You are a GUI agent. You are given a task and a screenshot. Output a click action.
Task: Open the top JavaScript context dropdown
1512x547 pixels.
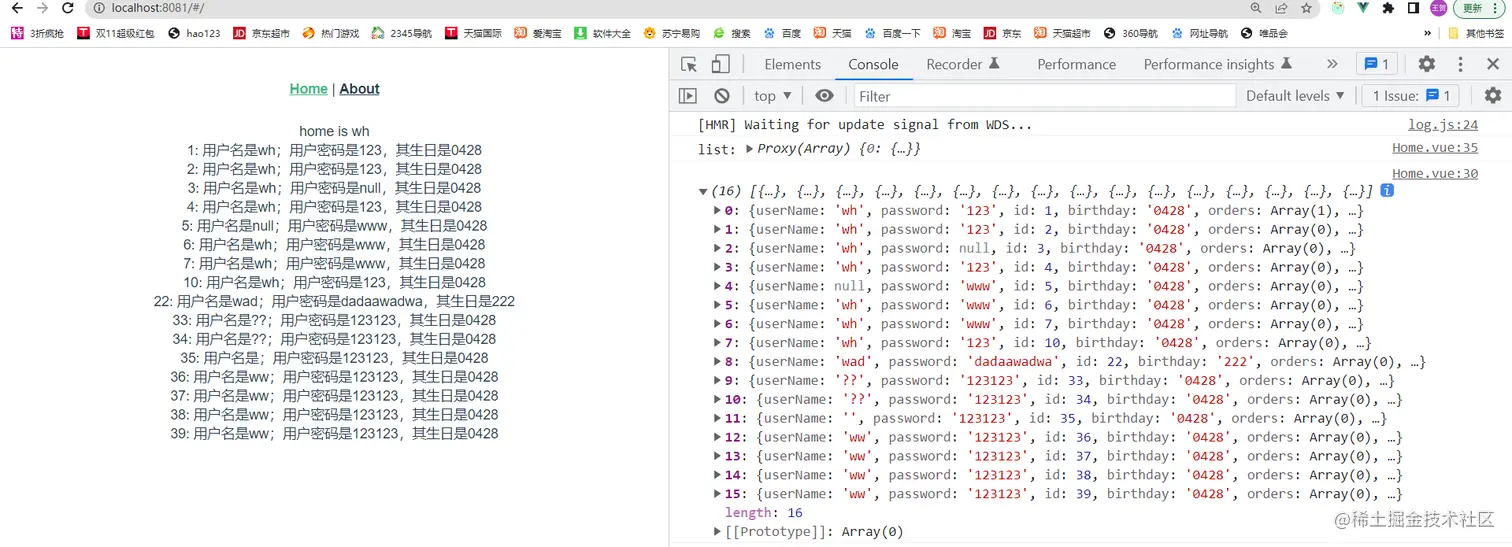(773, 96)
